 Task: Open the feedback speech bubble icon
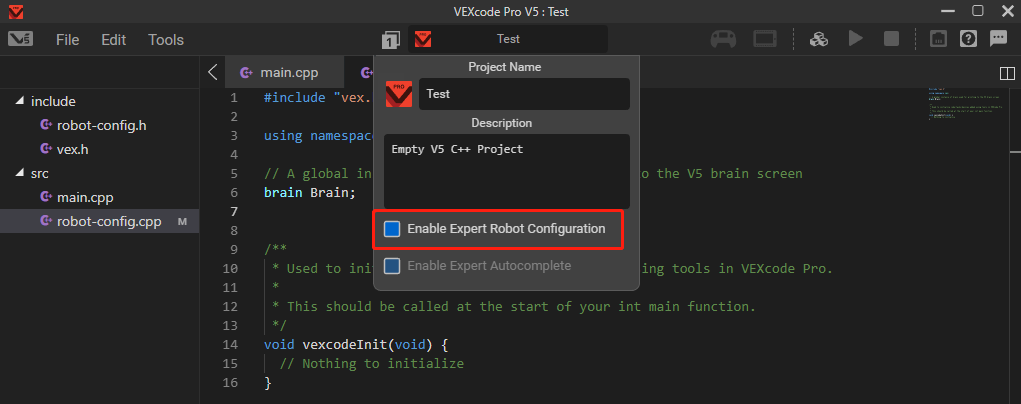(x=998, y=39)
